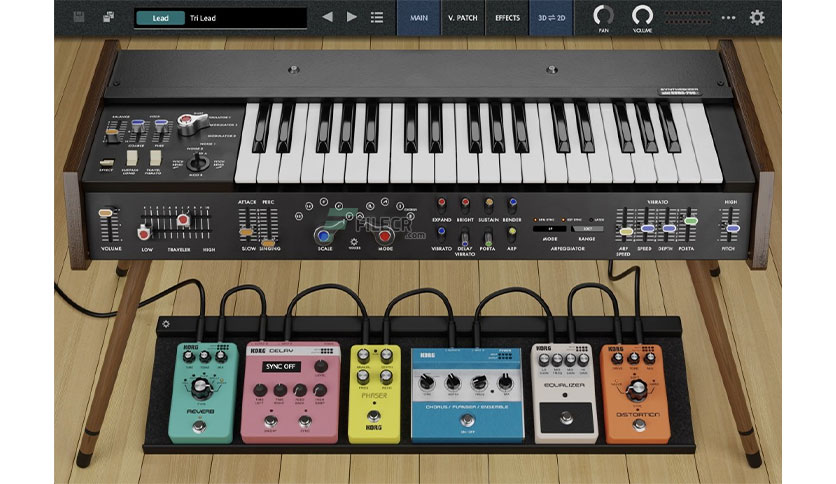The width and height of the screenshot is (836, 484).
Task: Click the Distortion pedal large type knob
Action: pos(636,392)
